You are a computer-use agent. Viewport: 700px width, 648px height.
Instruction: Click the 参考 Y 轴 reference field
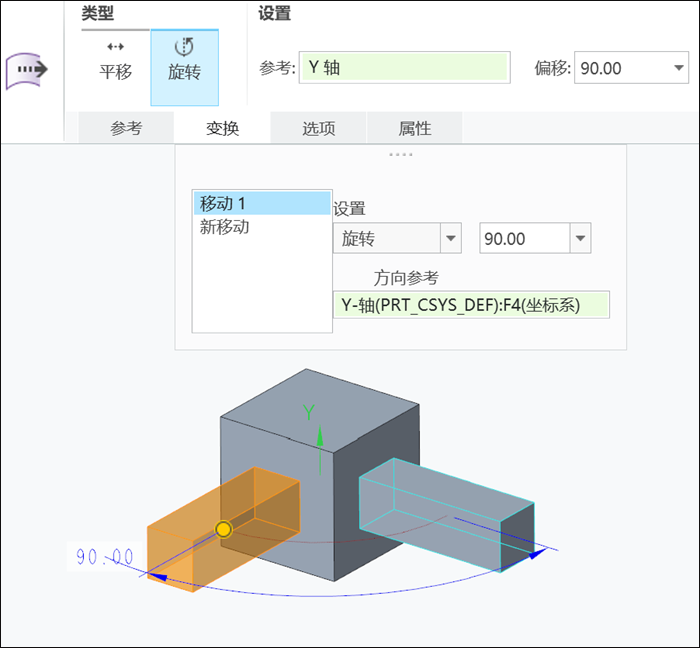404,67
